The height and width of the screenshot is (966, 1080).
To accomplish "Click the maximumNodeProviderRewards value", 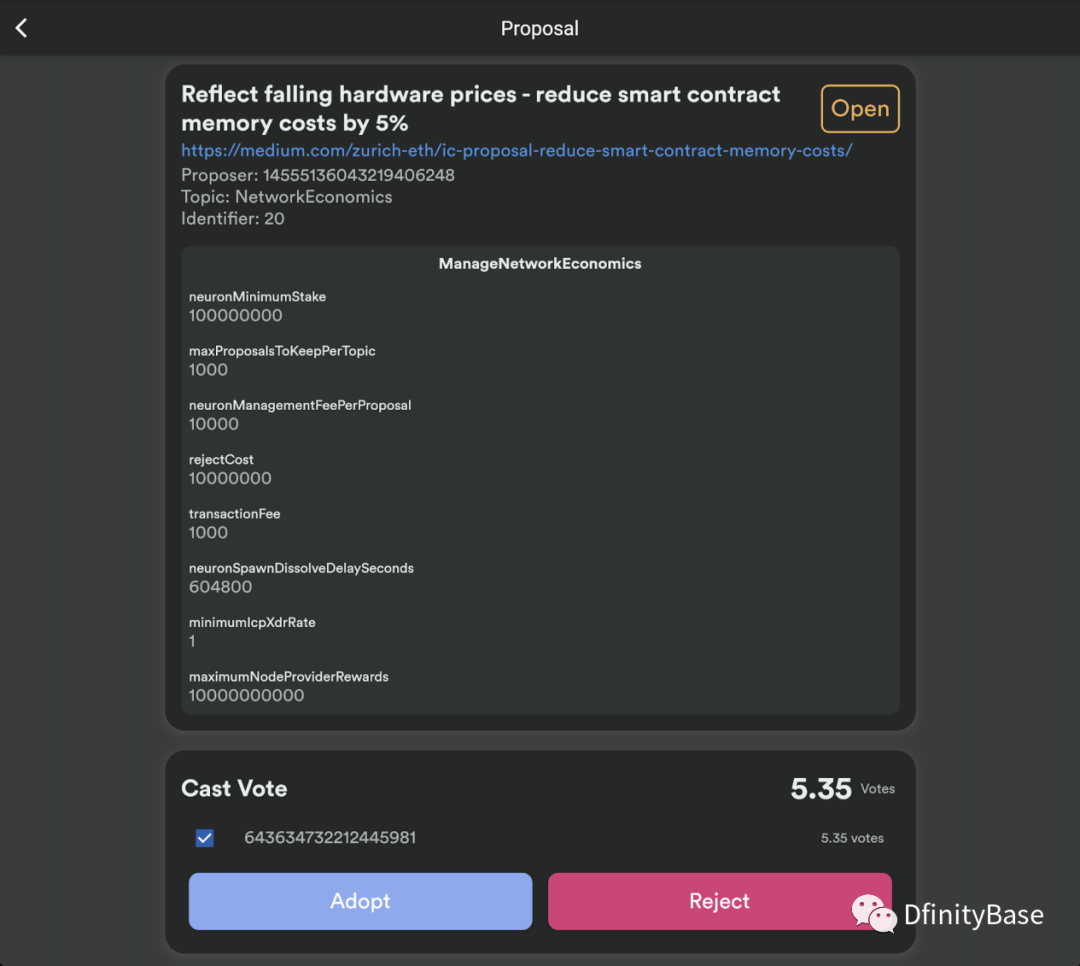I will point(247,696).
